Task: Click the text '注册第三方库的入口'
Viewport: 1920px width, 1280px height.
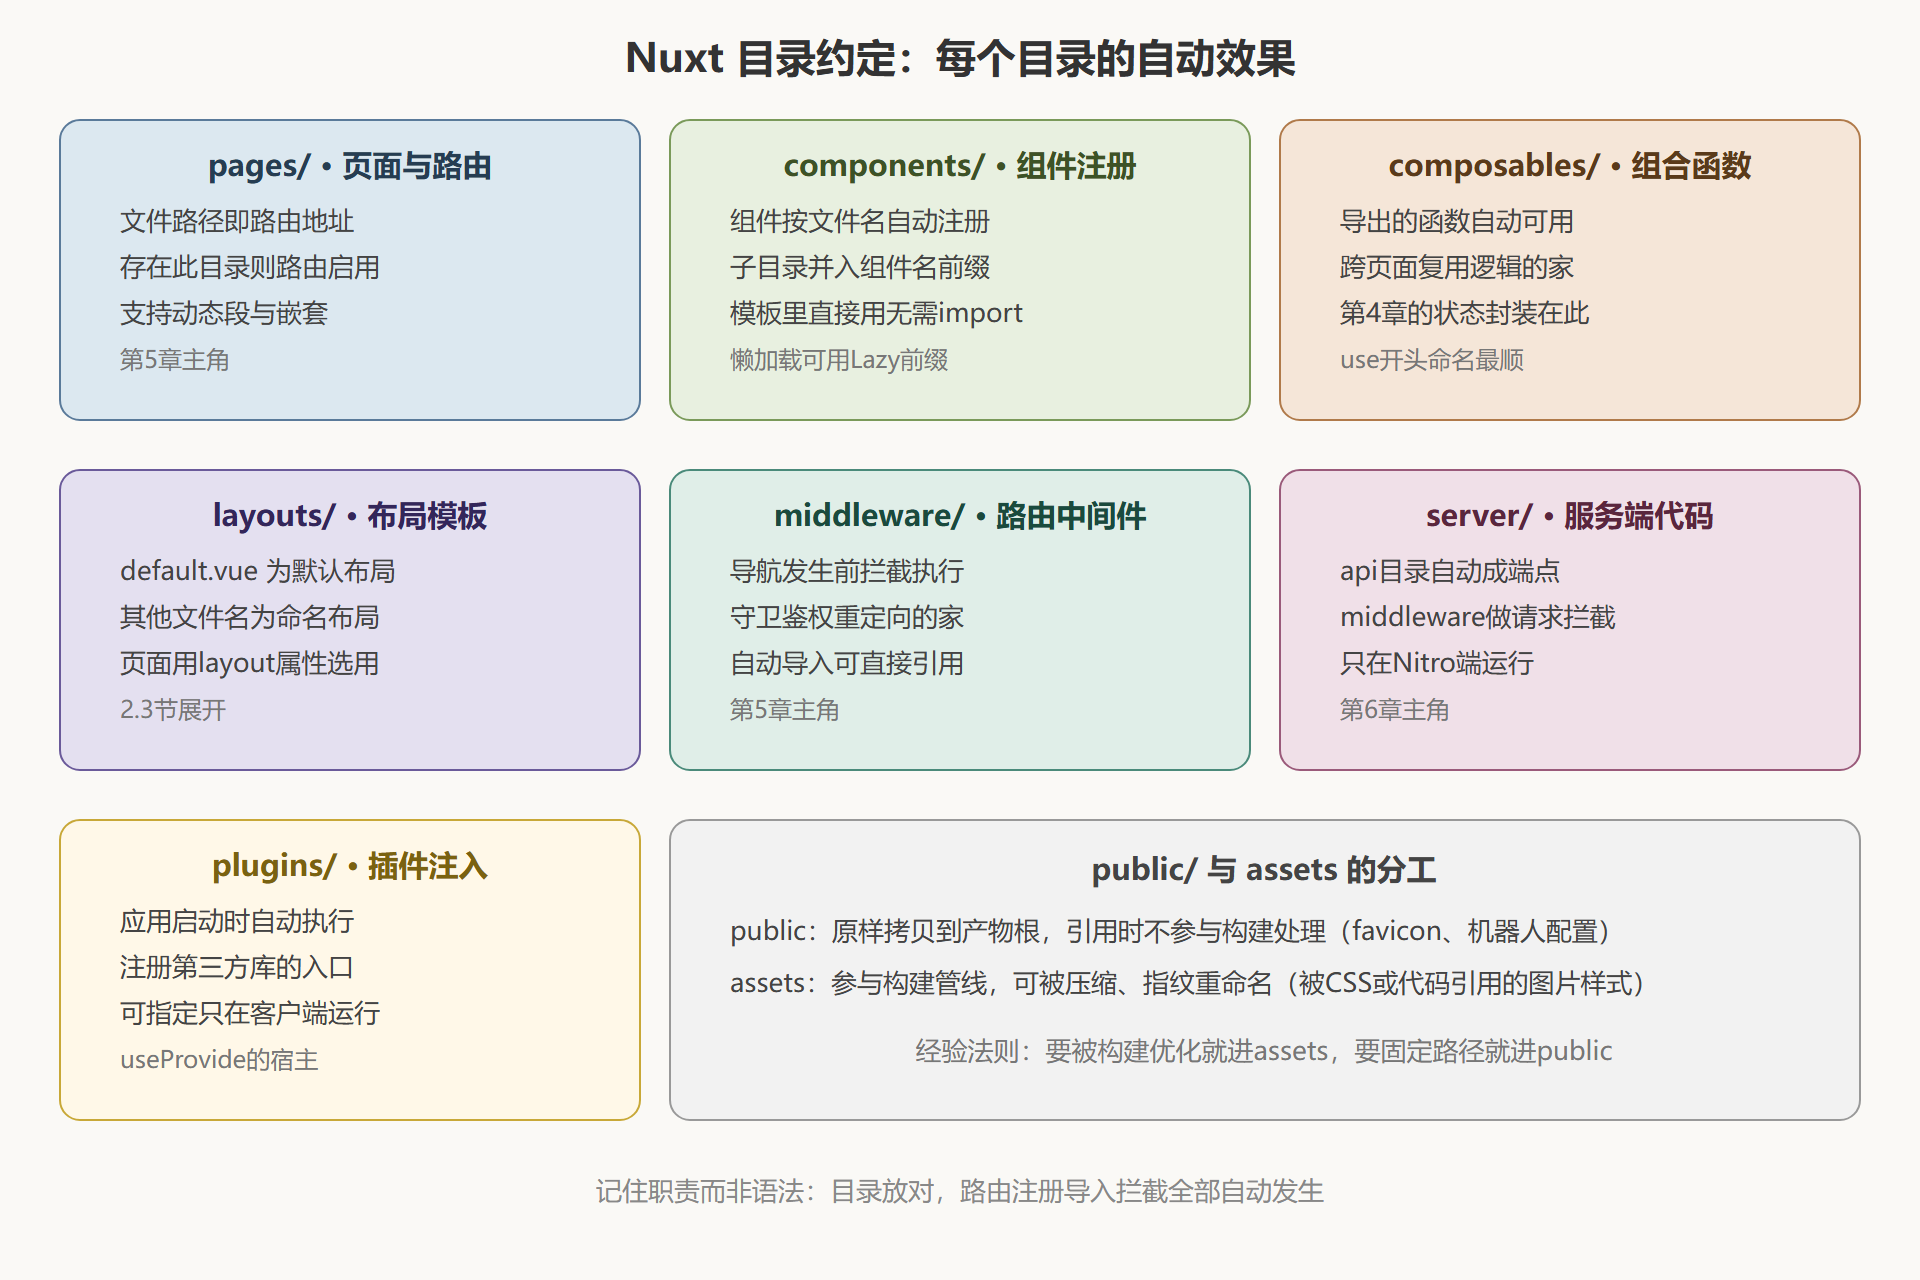Action: [x=237, y=967]
